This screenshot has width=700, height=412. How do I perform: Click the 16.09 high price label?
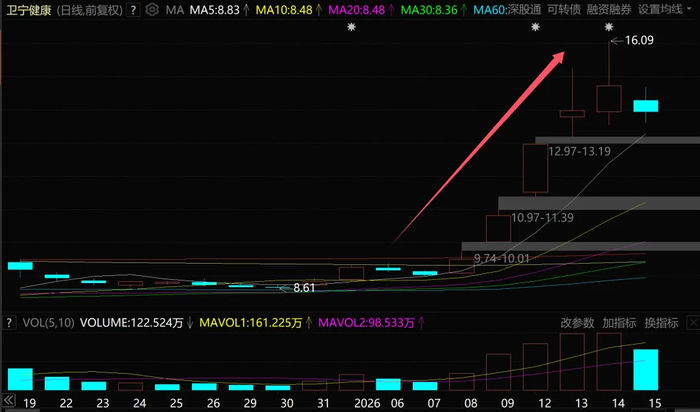click(x=639, y=40)
